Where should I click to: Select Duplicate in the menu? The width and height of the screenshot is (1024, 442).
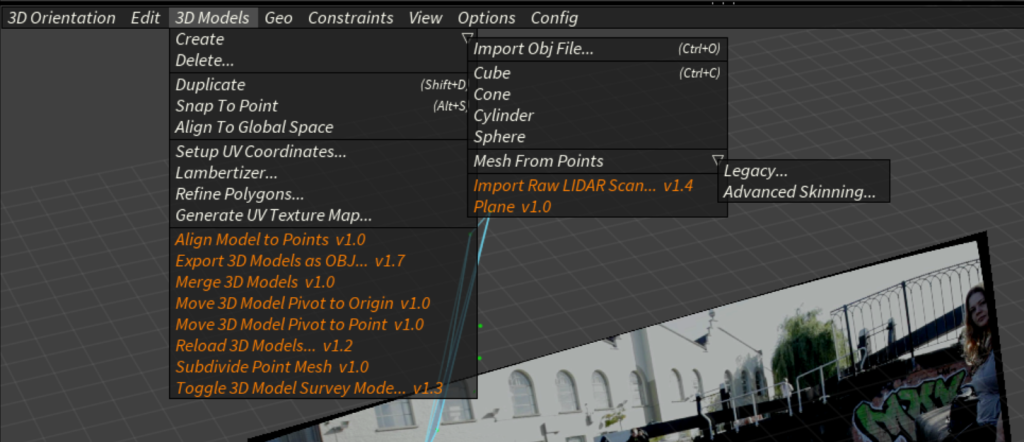(x=323, y=85)
